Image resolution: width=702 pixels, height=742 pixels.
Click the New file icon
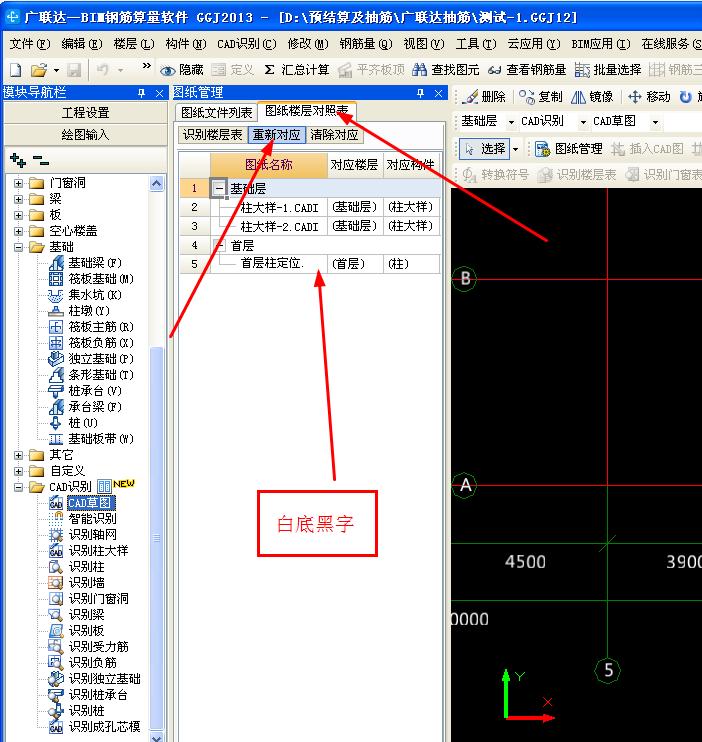coord(16,70)
